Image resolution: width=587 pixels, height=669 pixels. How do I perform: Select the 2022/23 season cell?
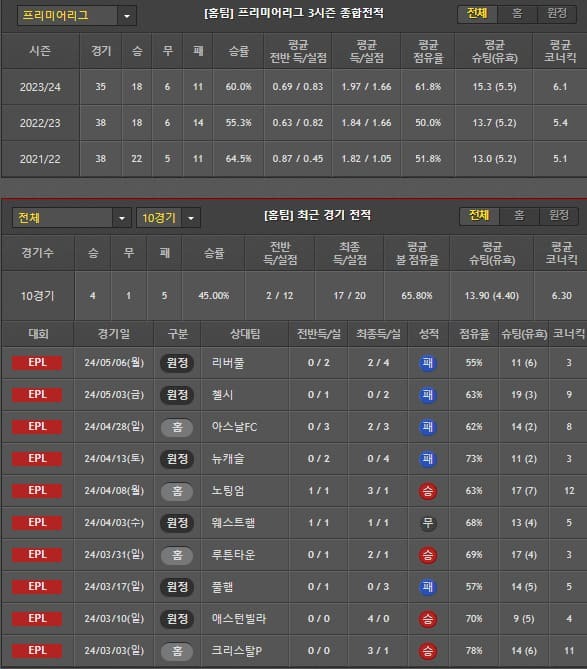click(40, 123)
